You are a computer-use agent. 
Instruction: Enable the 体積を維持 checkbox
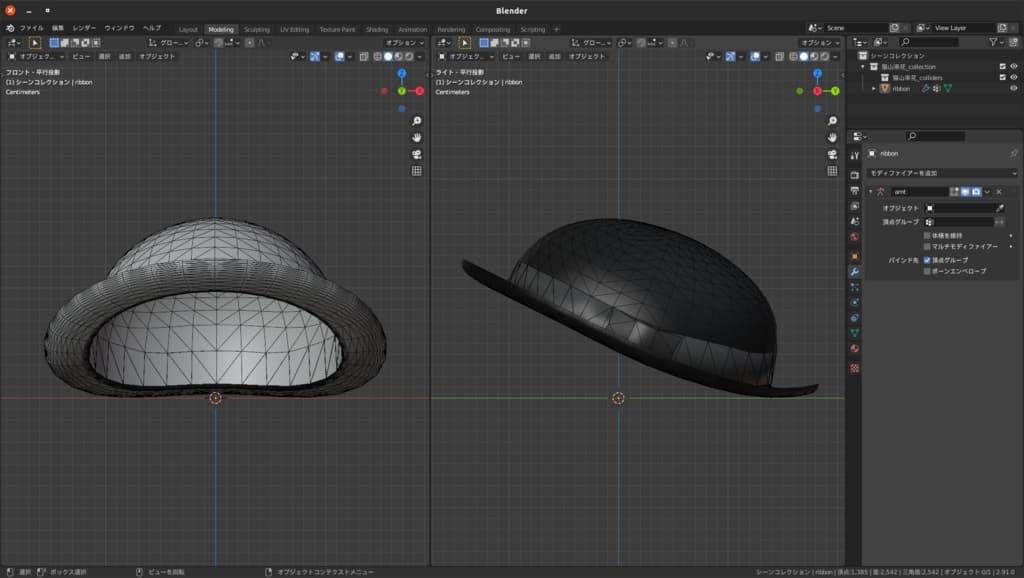click(927, 235)
